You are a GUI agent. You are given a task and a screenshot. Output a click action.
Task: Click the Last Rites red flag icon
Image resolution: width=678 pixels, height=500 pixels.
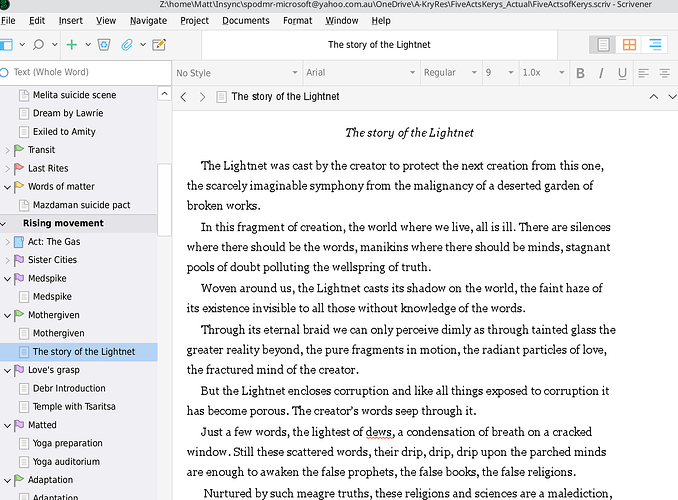(x=19, y=168)
